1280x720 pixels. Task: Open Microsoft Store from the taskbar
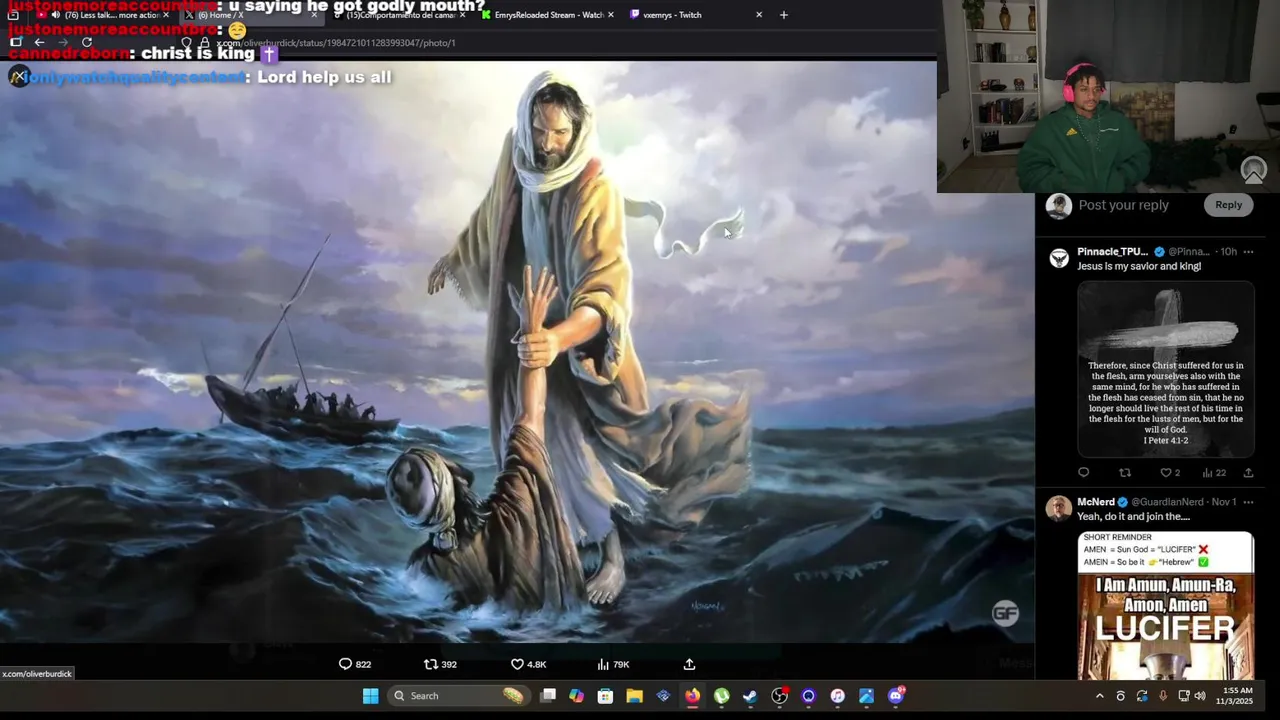pos(605,696)
